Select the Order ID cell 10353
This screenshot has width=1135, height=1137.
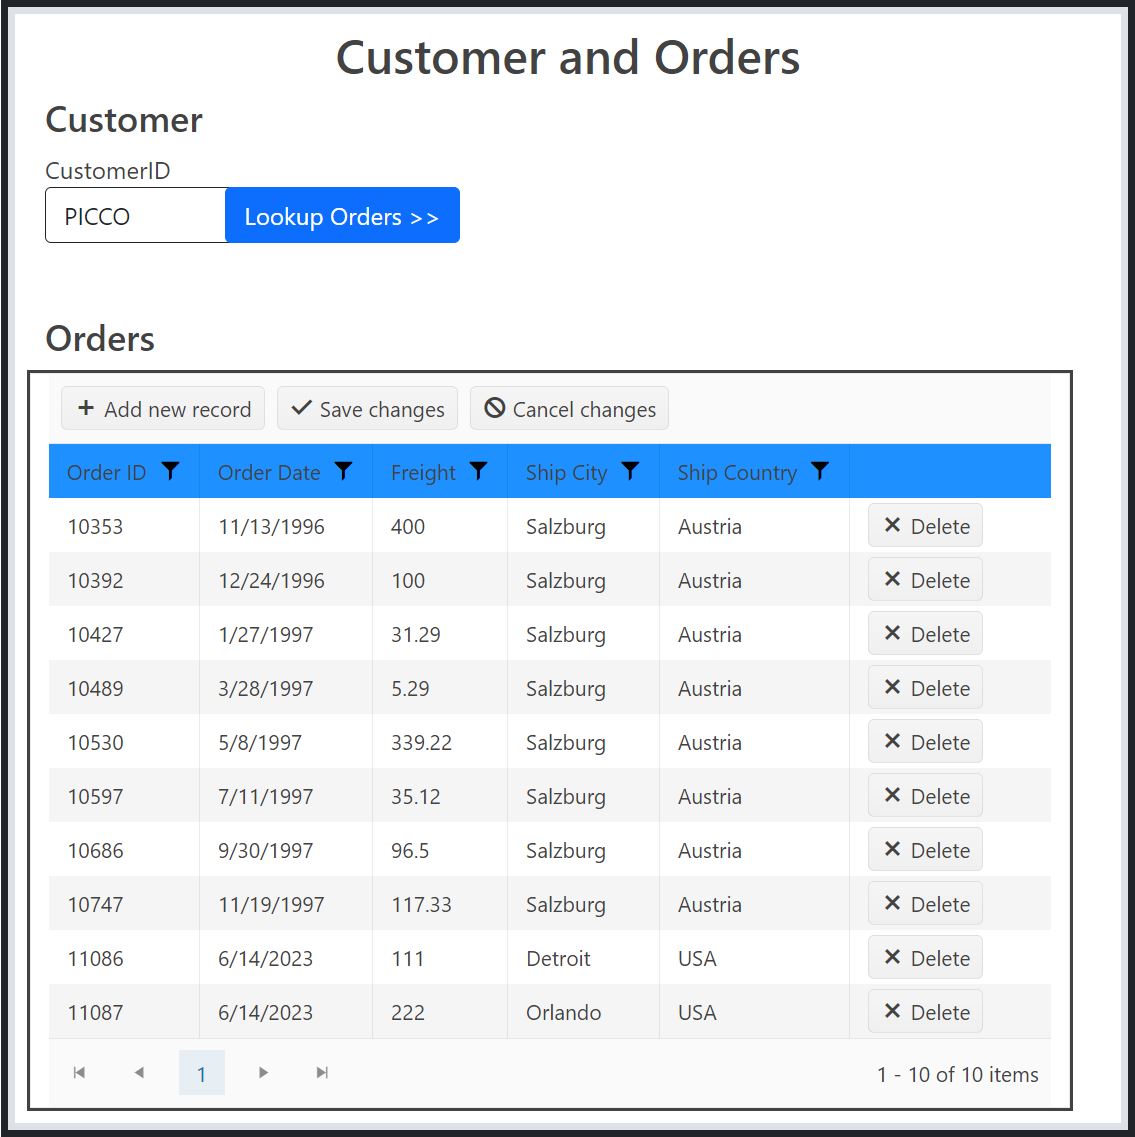click(x=124, y=526)
